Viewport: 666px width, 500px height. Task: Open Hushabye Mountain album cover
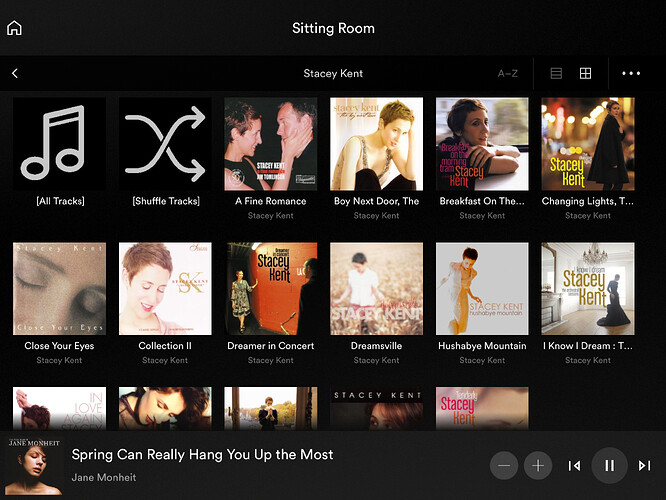tap(482, 288)
